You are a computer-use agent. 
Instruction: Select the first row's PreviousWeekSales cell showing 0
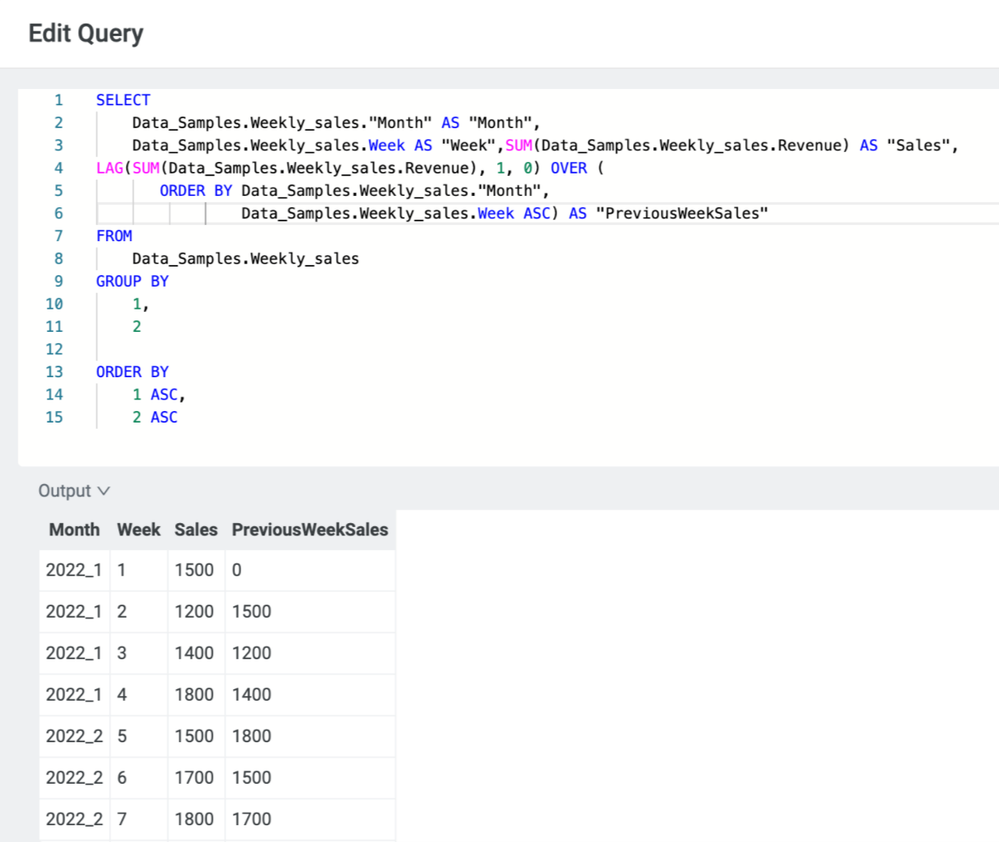click(237, 570)
